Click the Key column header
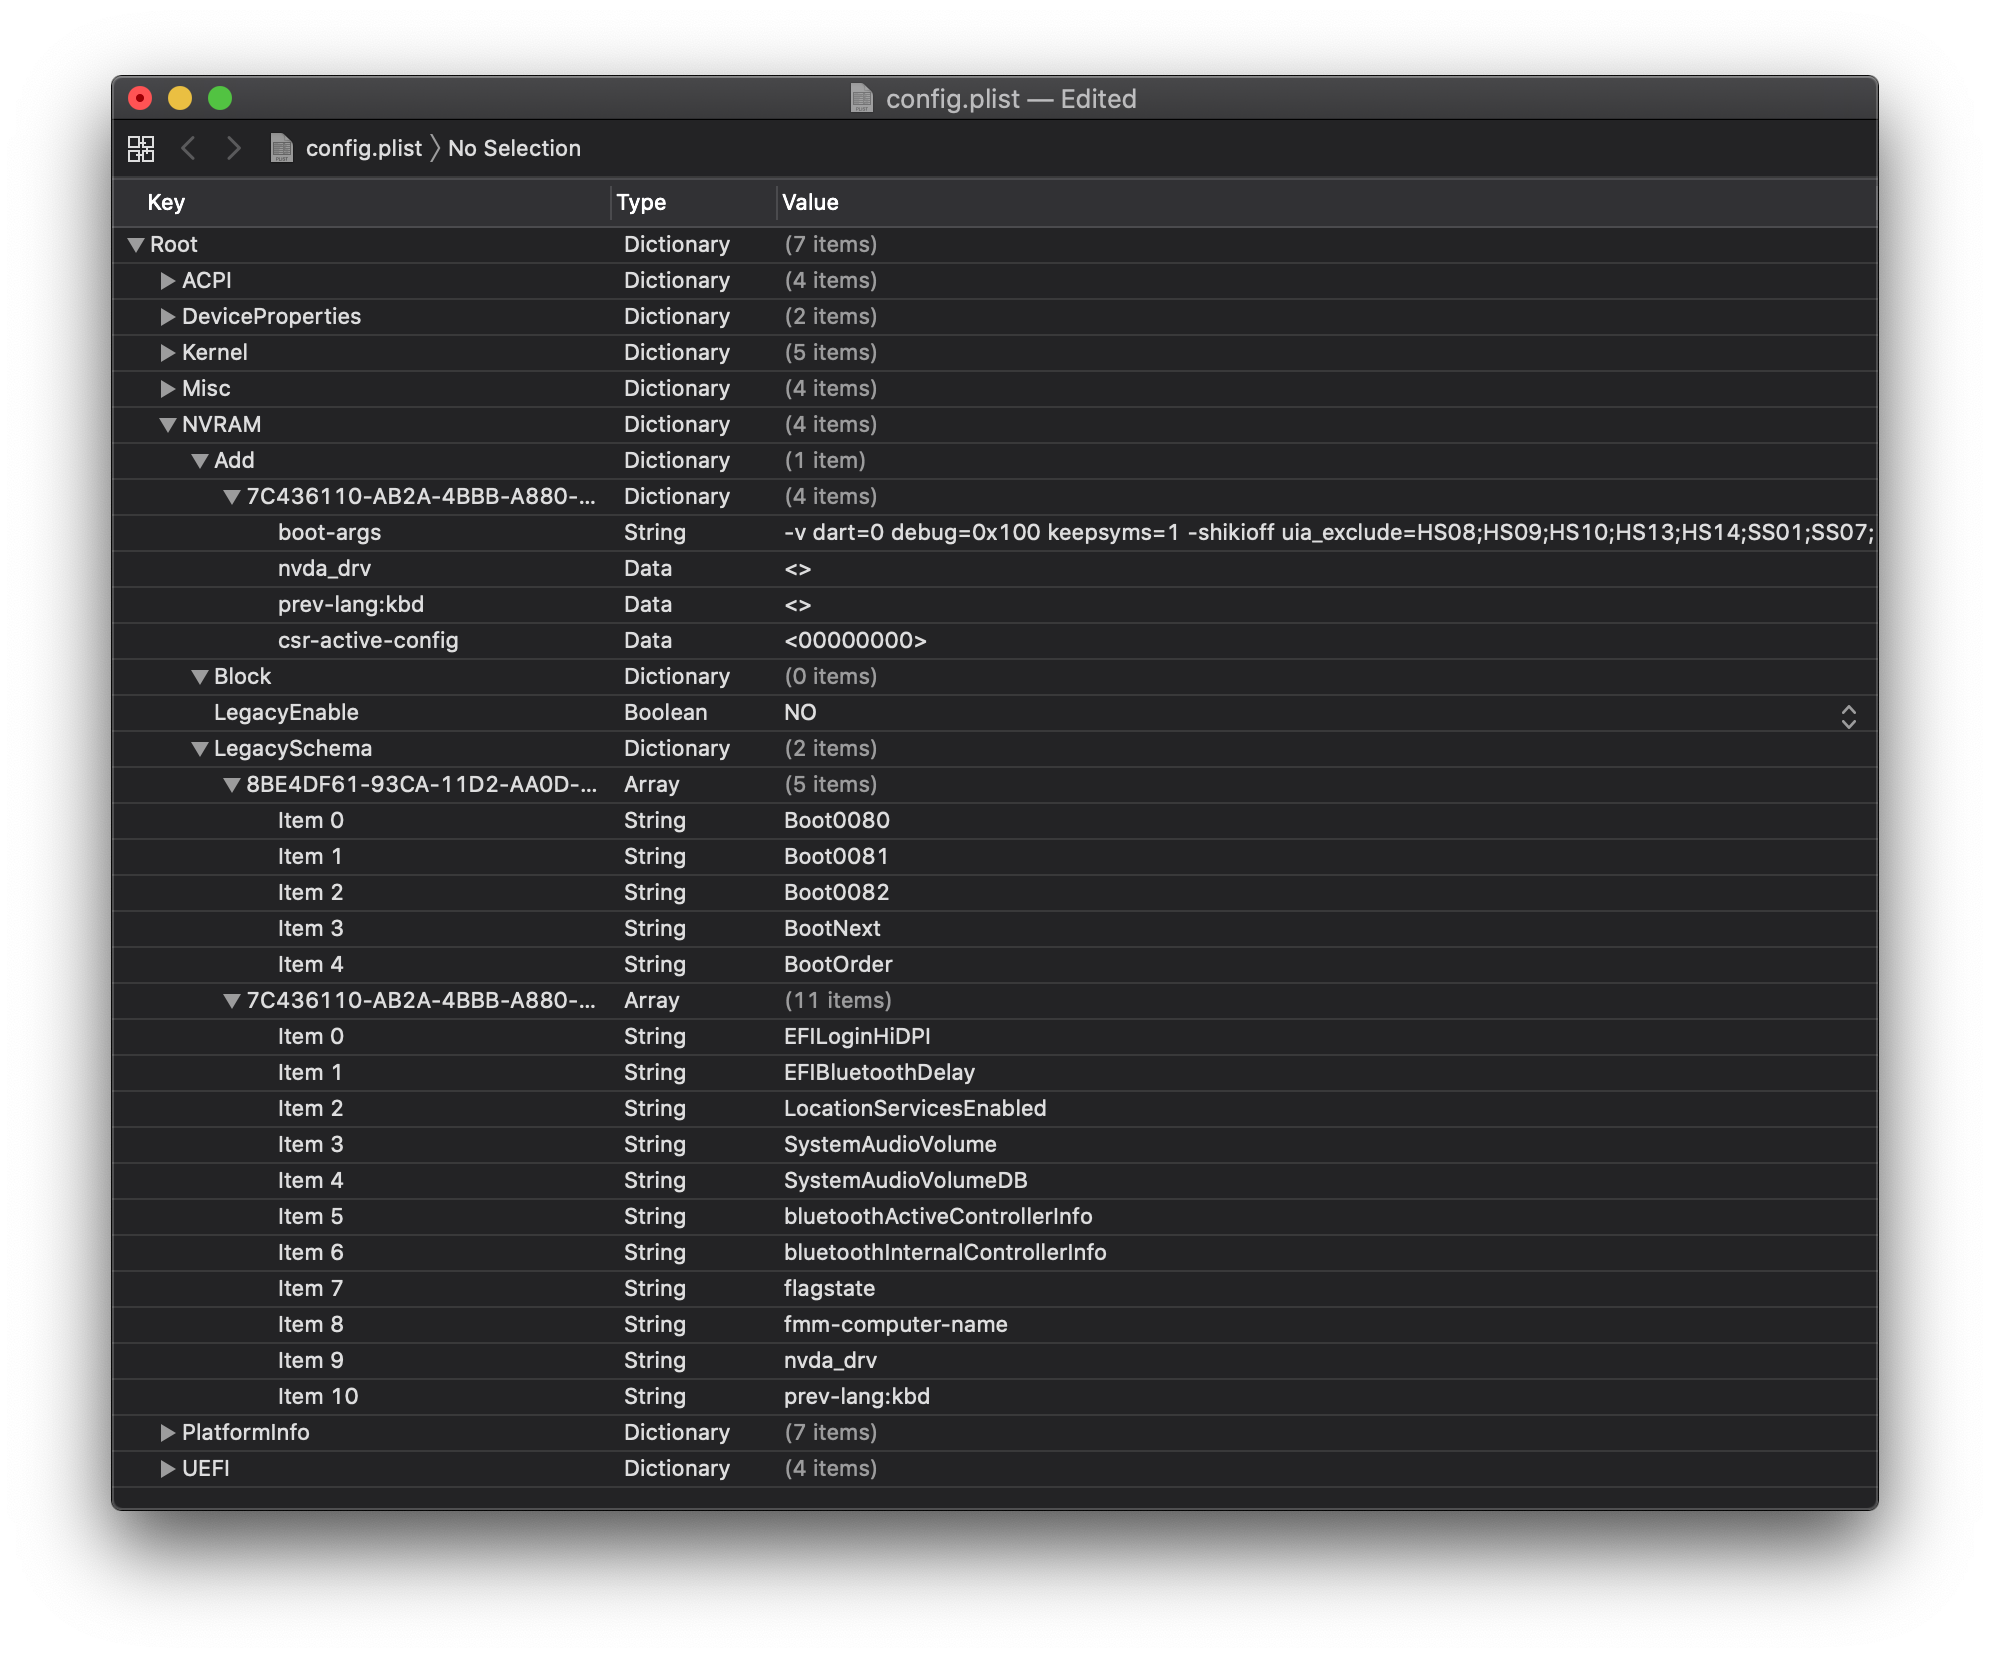The height and width of the screenshot is (1658, 1990). (166, 203)
